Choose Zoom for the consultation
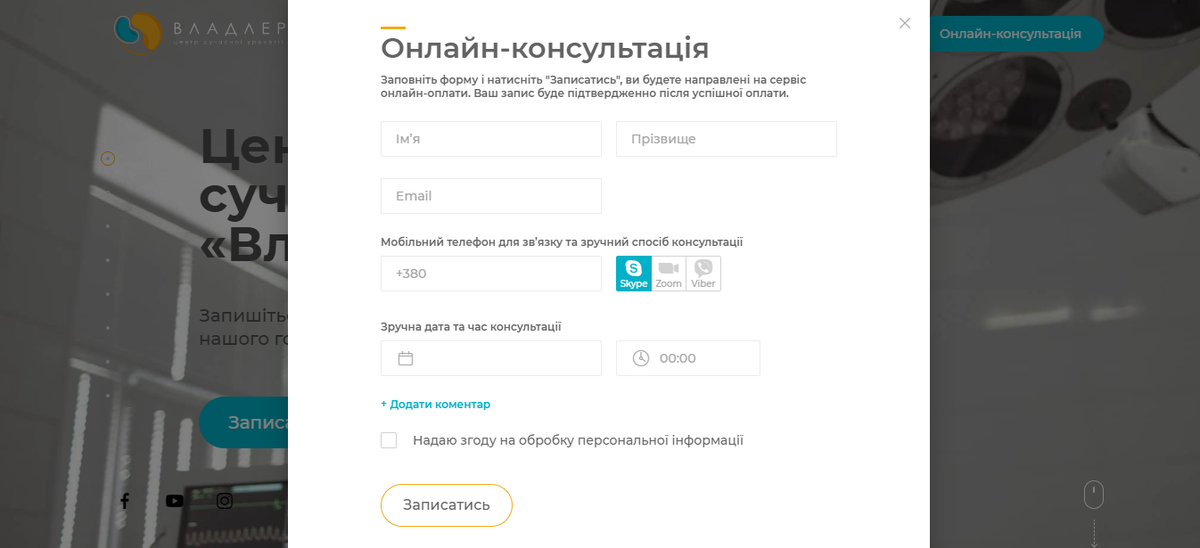The image size is (1200, 548). 668,273
